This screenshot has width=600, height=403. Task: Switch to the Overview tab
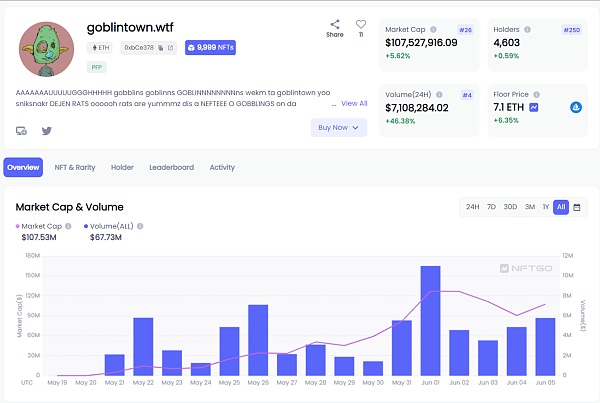23,167
